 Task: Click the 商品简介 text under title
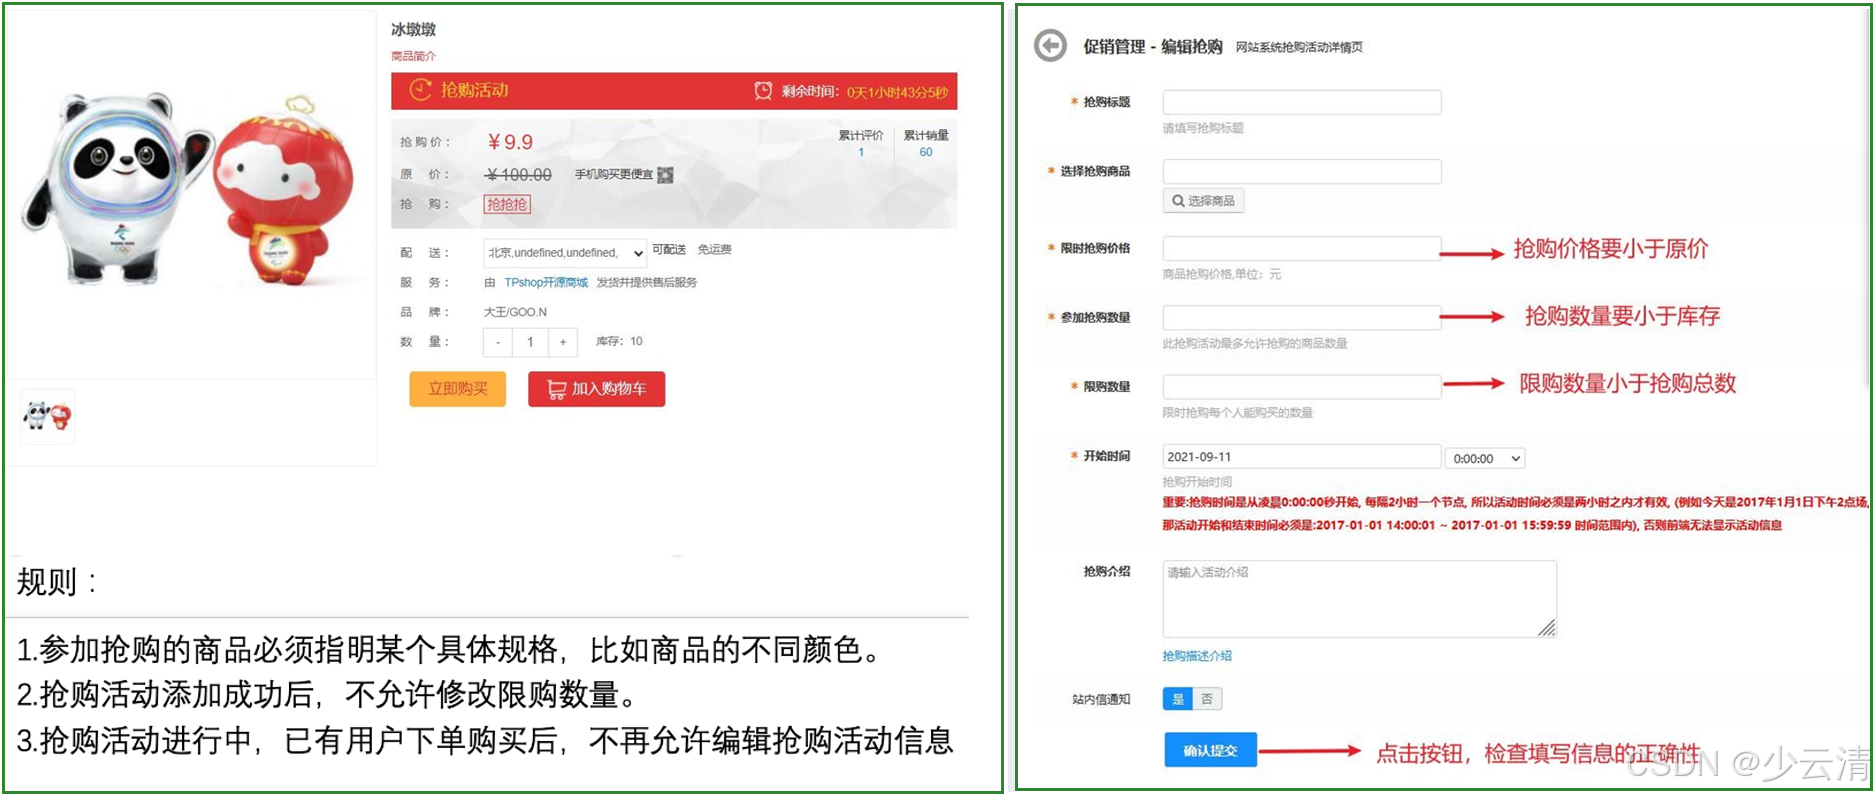point(413,56)
